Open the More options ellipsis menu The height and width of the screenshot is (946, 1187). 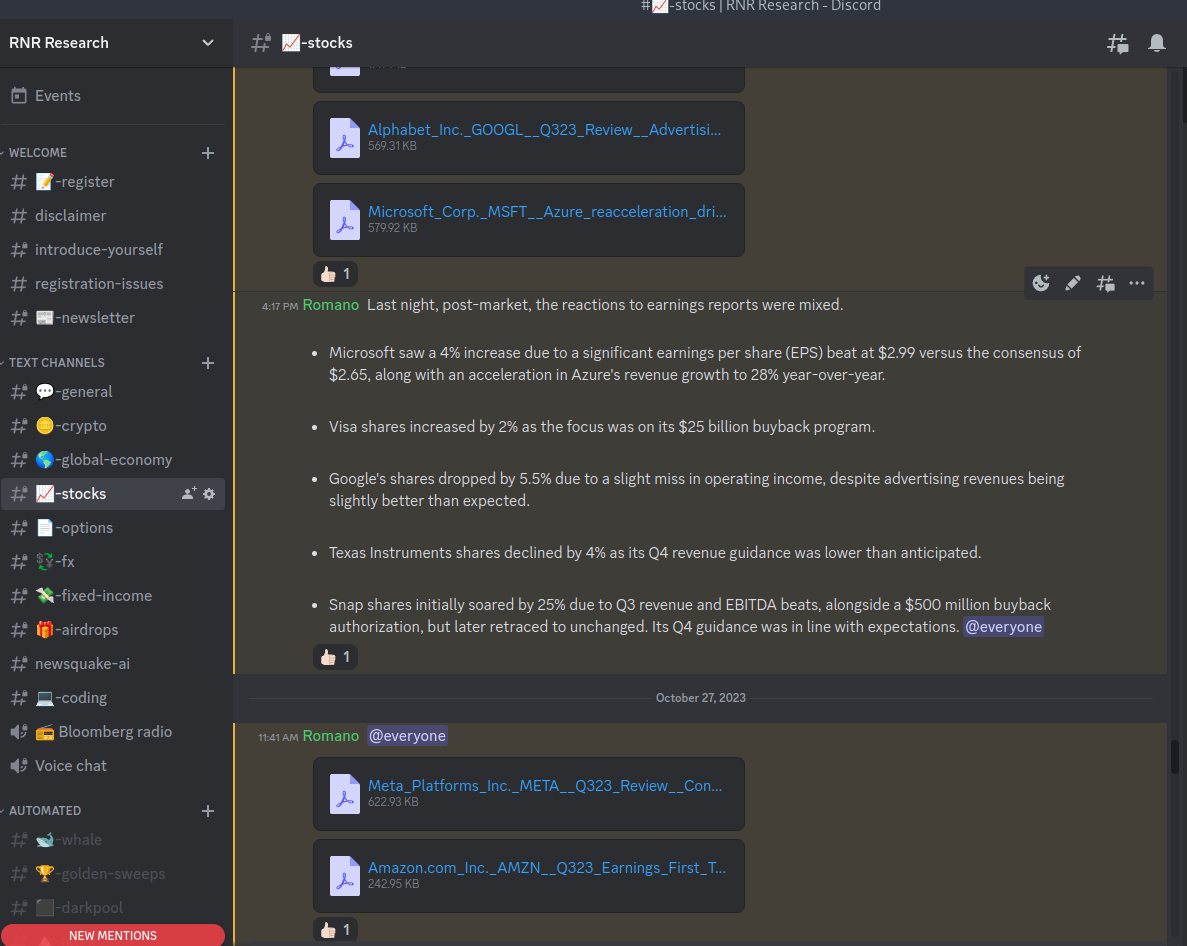pyautogui.click(x=1137, y=283)
